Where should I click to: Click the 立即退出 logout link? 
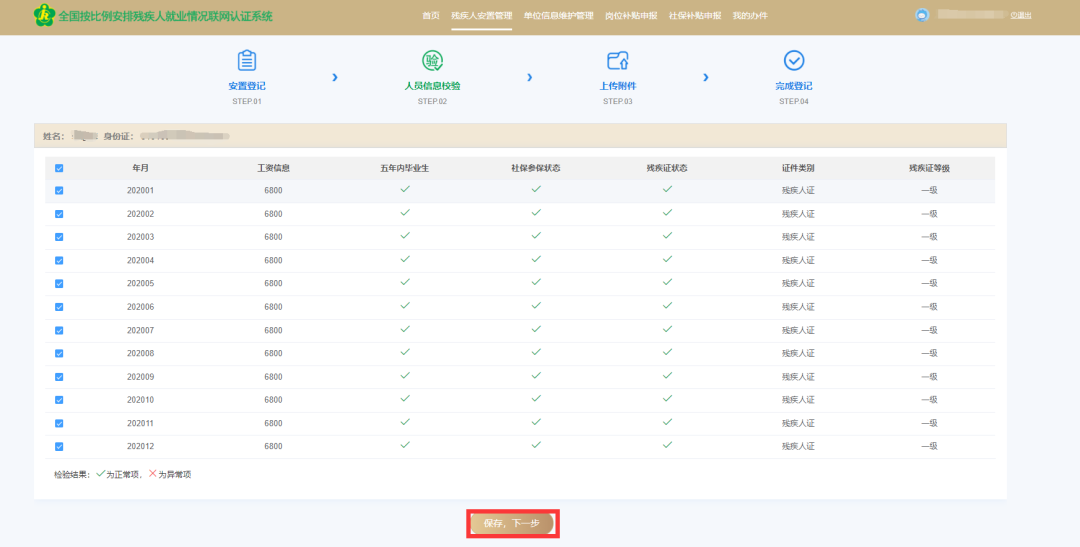[1020, 16]
